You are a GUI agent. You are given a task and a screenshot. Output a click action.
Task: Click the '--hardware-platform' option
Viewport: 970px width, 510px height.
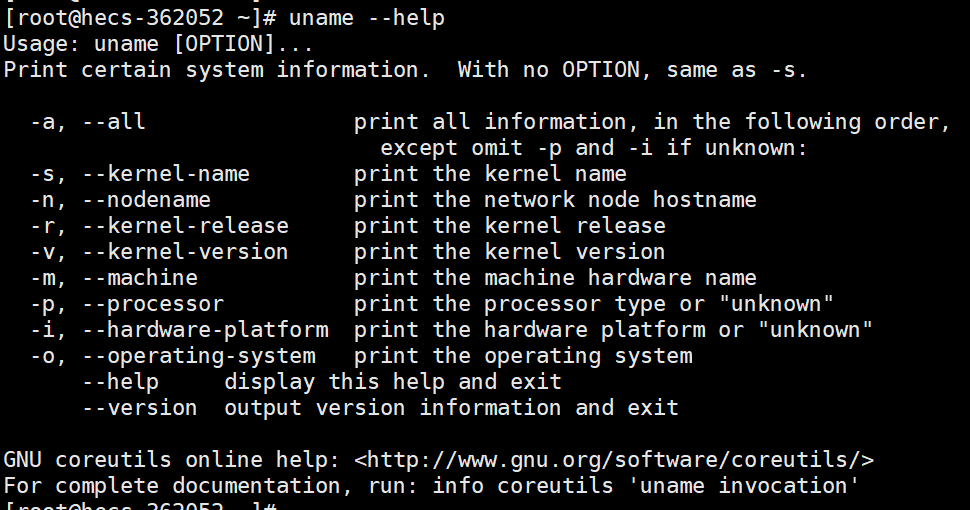coord(204,330)
